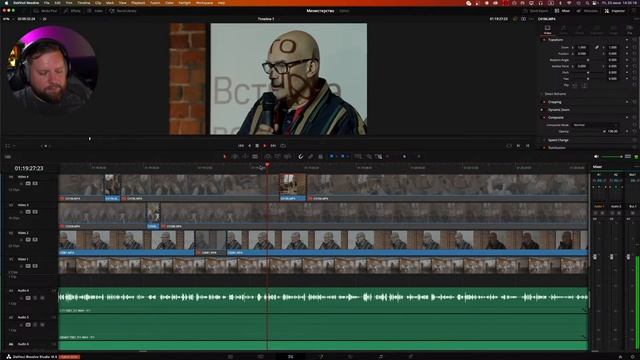Open the Media Pool panel
The image size is (640, 360).
[x=45, y=11]
